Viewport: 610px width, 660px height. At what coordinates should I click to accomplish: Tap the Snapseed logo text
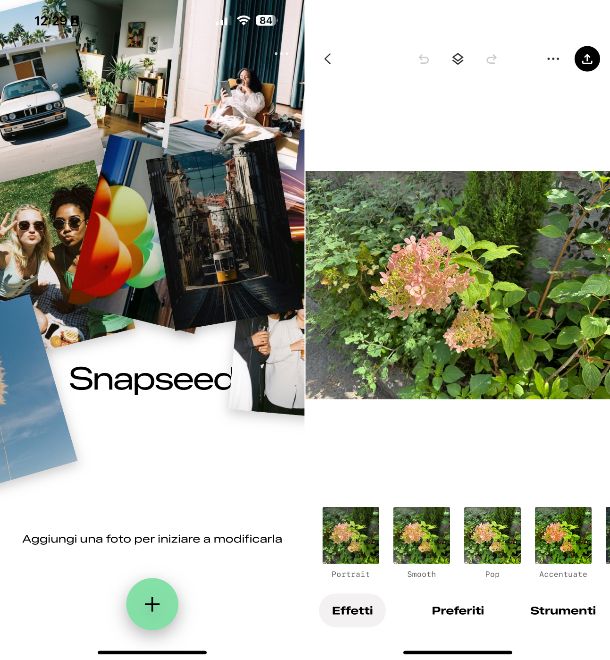(151, 379)
